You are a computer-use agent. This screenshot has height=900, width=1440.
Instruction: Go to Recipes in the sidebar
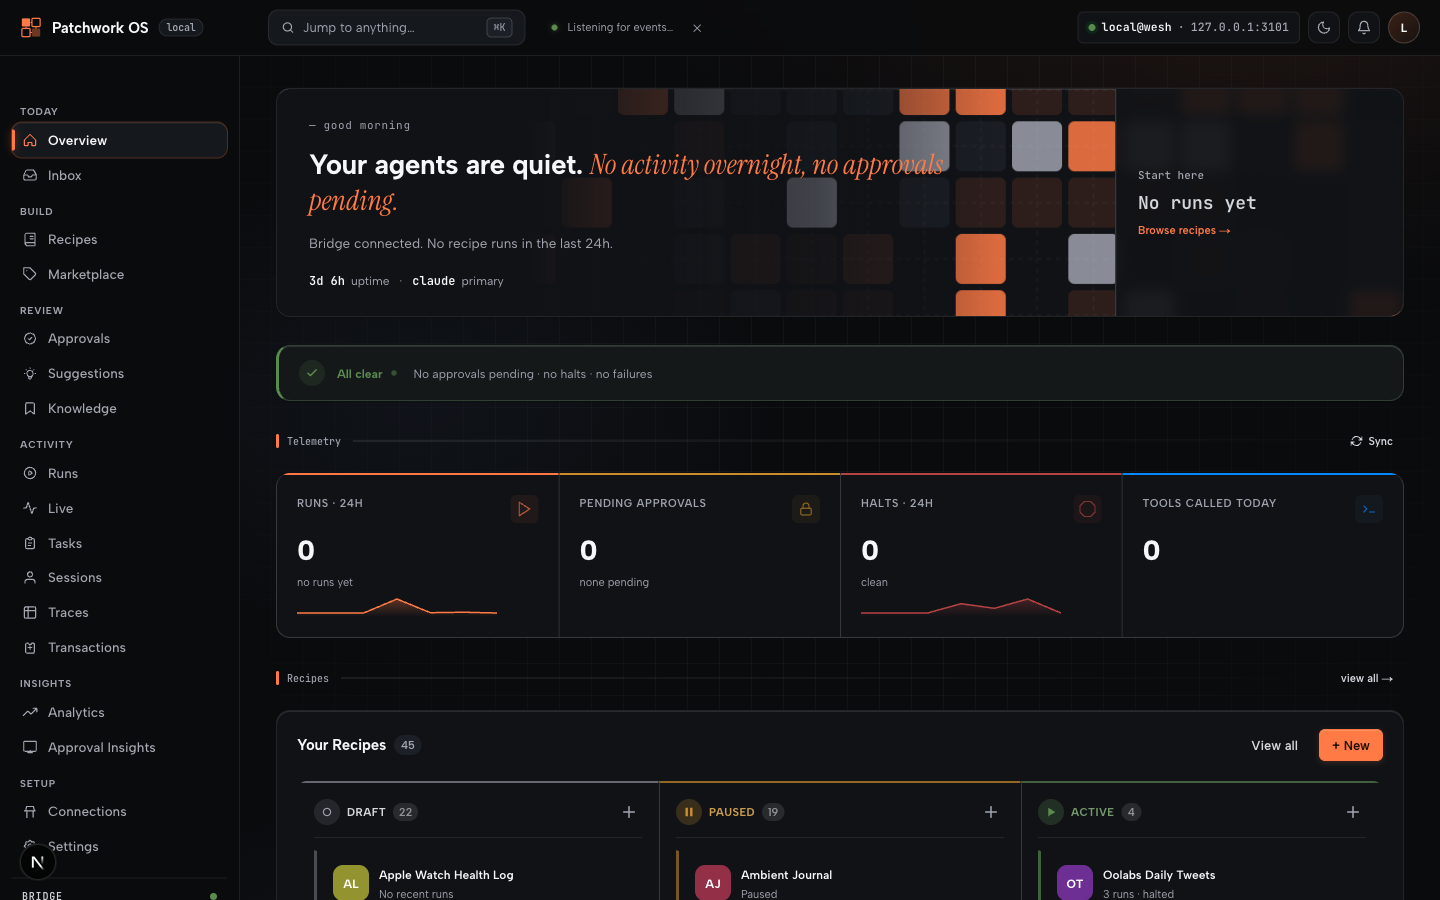click(x=120, y=240)
